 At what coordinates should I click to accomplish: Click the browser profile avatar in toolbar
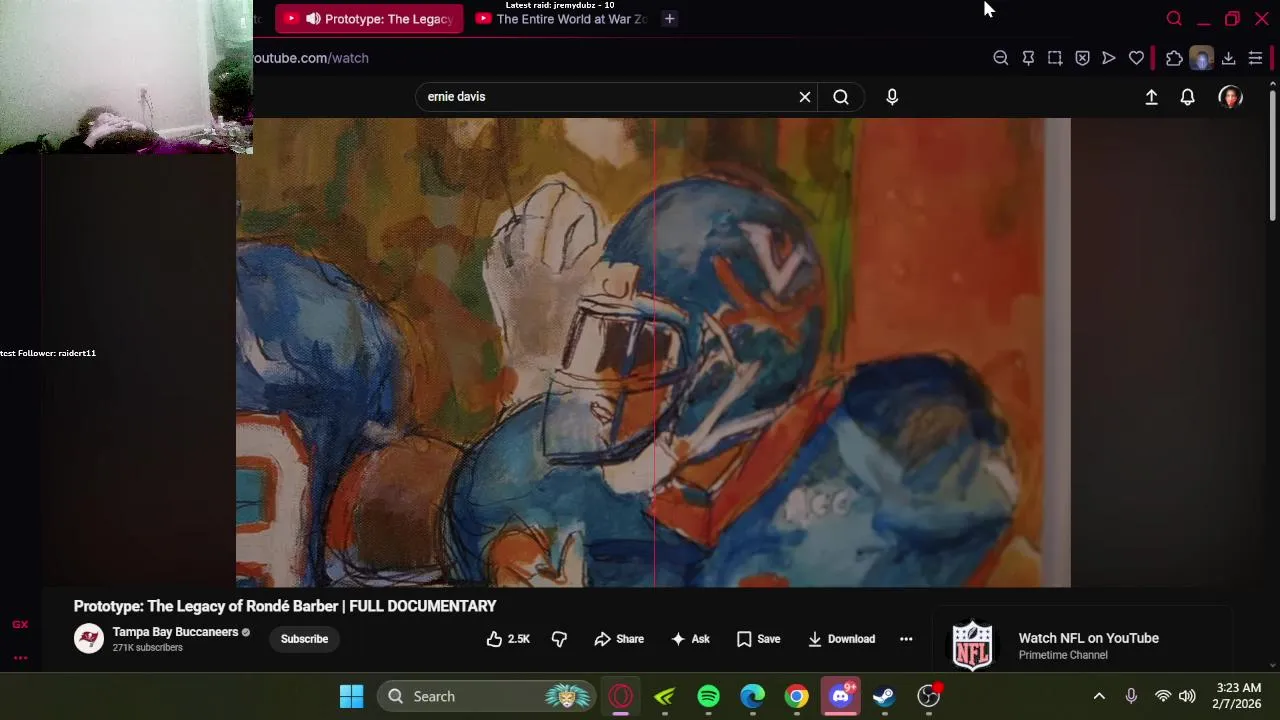click(1201, 58)
